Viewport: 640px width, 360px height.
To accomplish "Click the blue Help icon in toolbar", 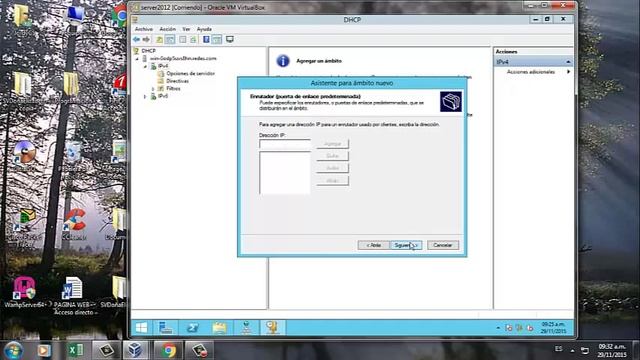I will (x=206, y=40).
